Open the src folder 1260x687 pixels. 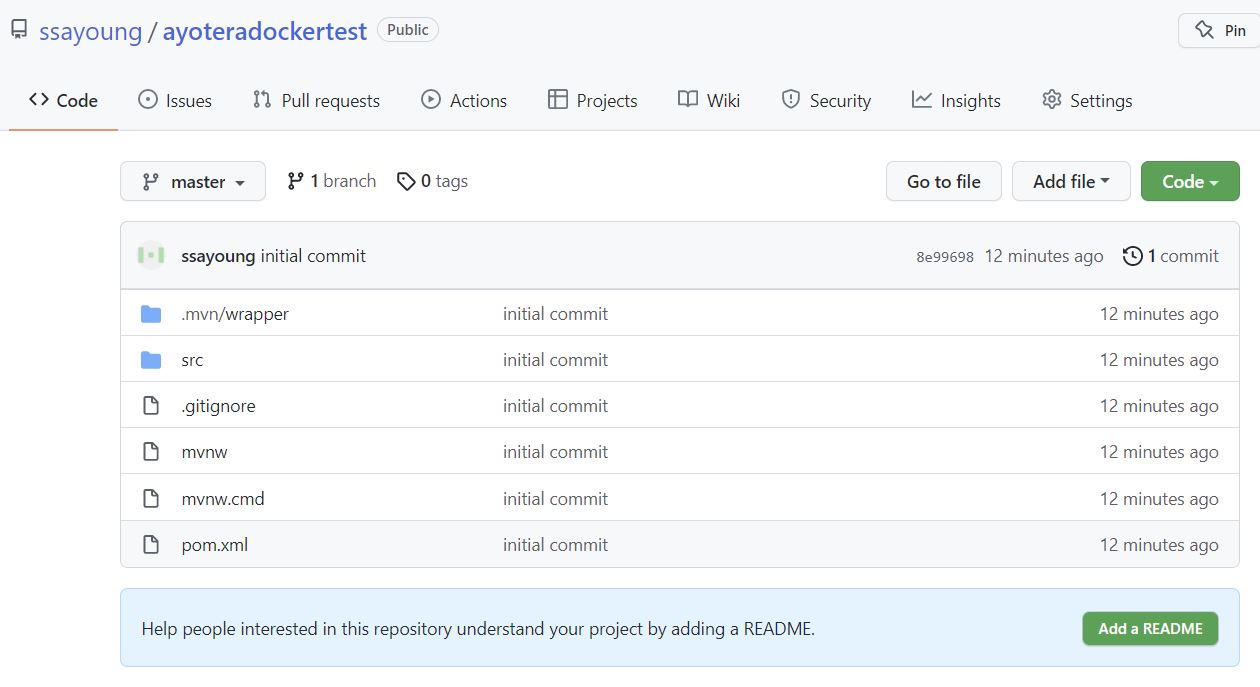[x=192, y=360]
